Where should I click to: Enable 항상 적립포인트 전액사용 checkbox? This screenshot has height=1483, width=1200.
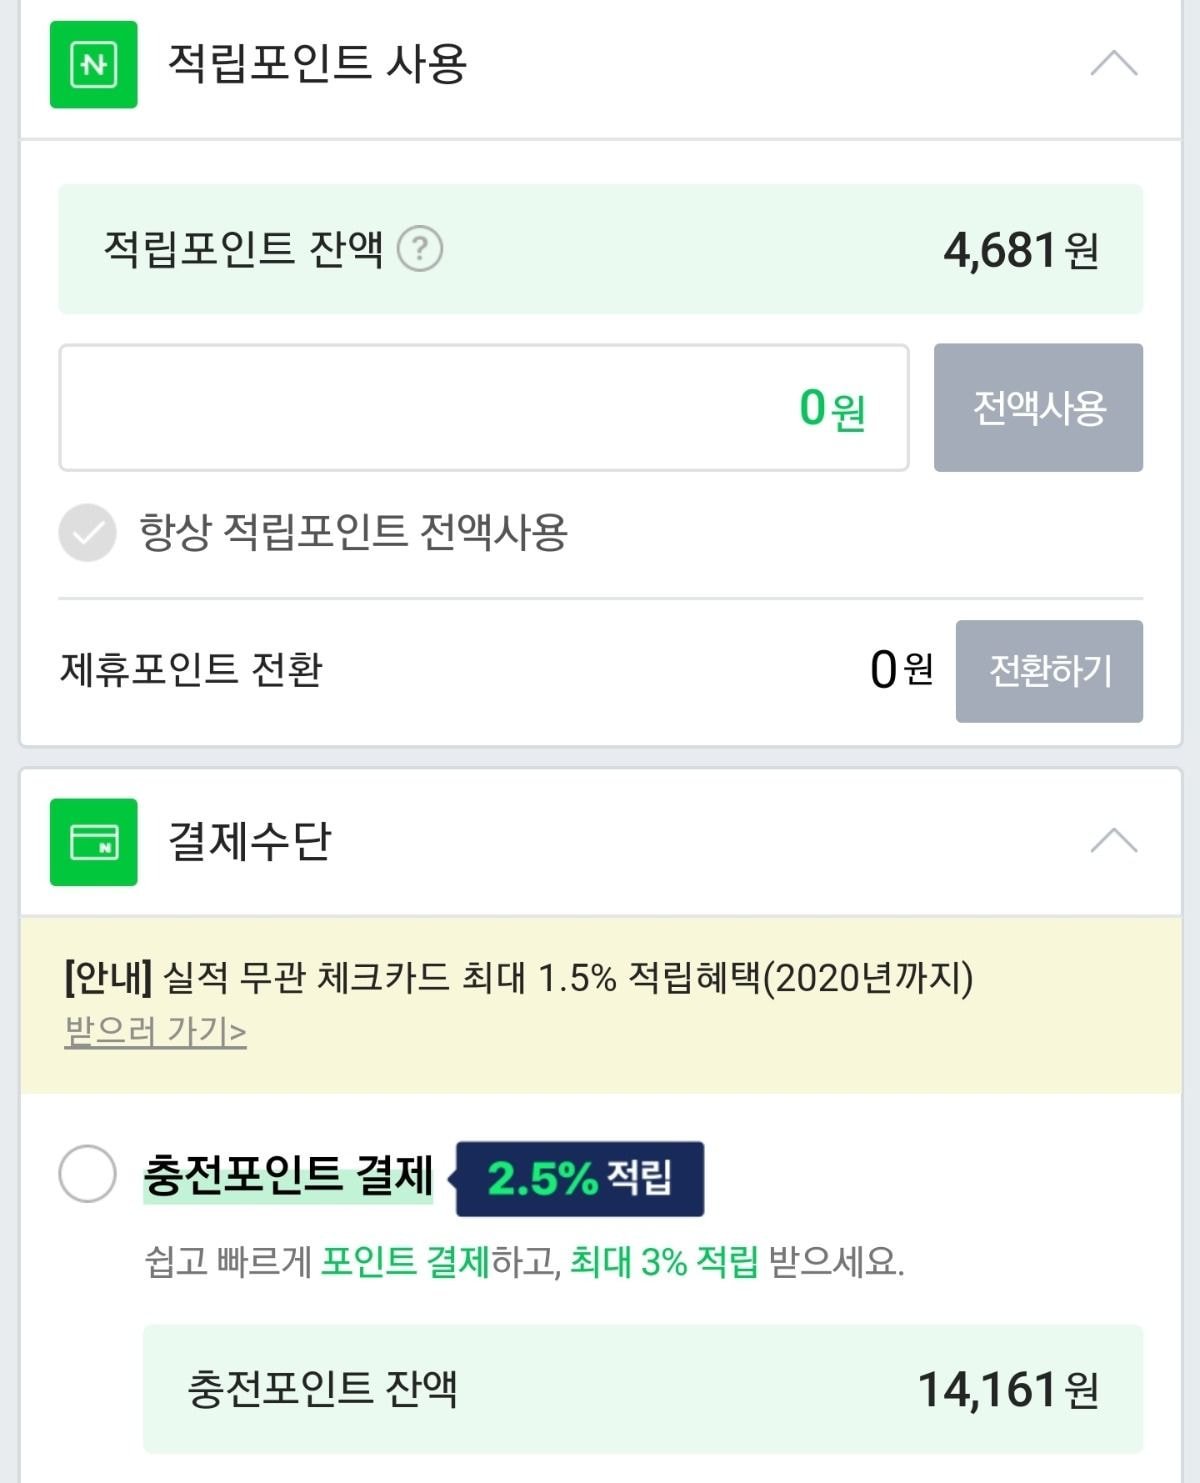click(88, 532)
